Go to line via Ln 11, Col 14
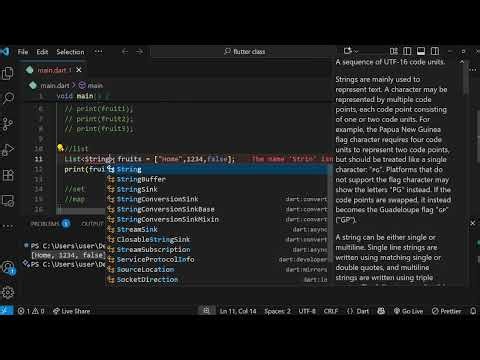This screenshot has width=480, height=360. 238,311
